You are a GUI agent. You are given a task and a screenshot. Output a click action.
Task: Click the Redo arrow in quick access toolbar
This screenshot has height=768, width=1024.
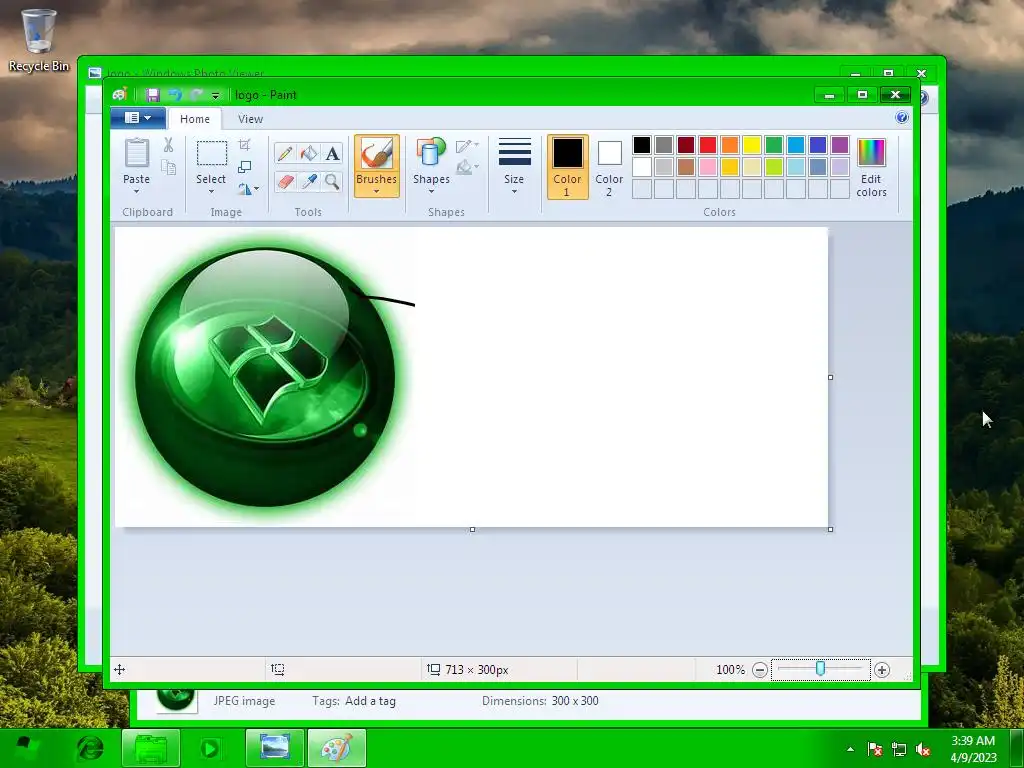(x=196, y=95)
